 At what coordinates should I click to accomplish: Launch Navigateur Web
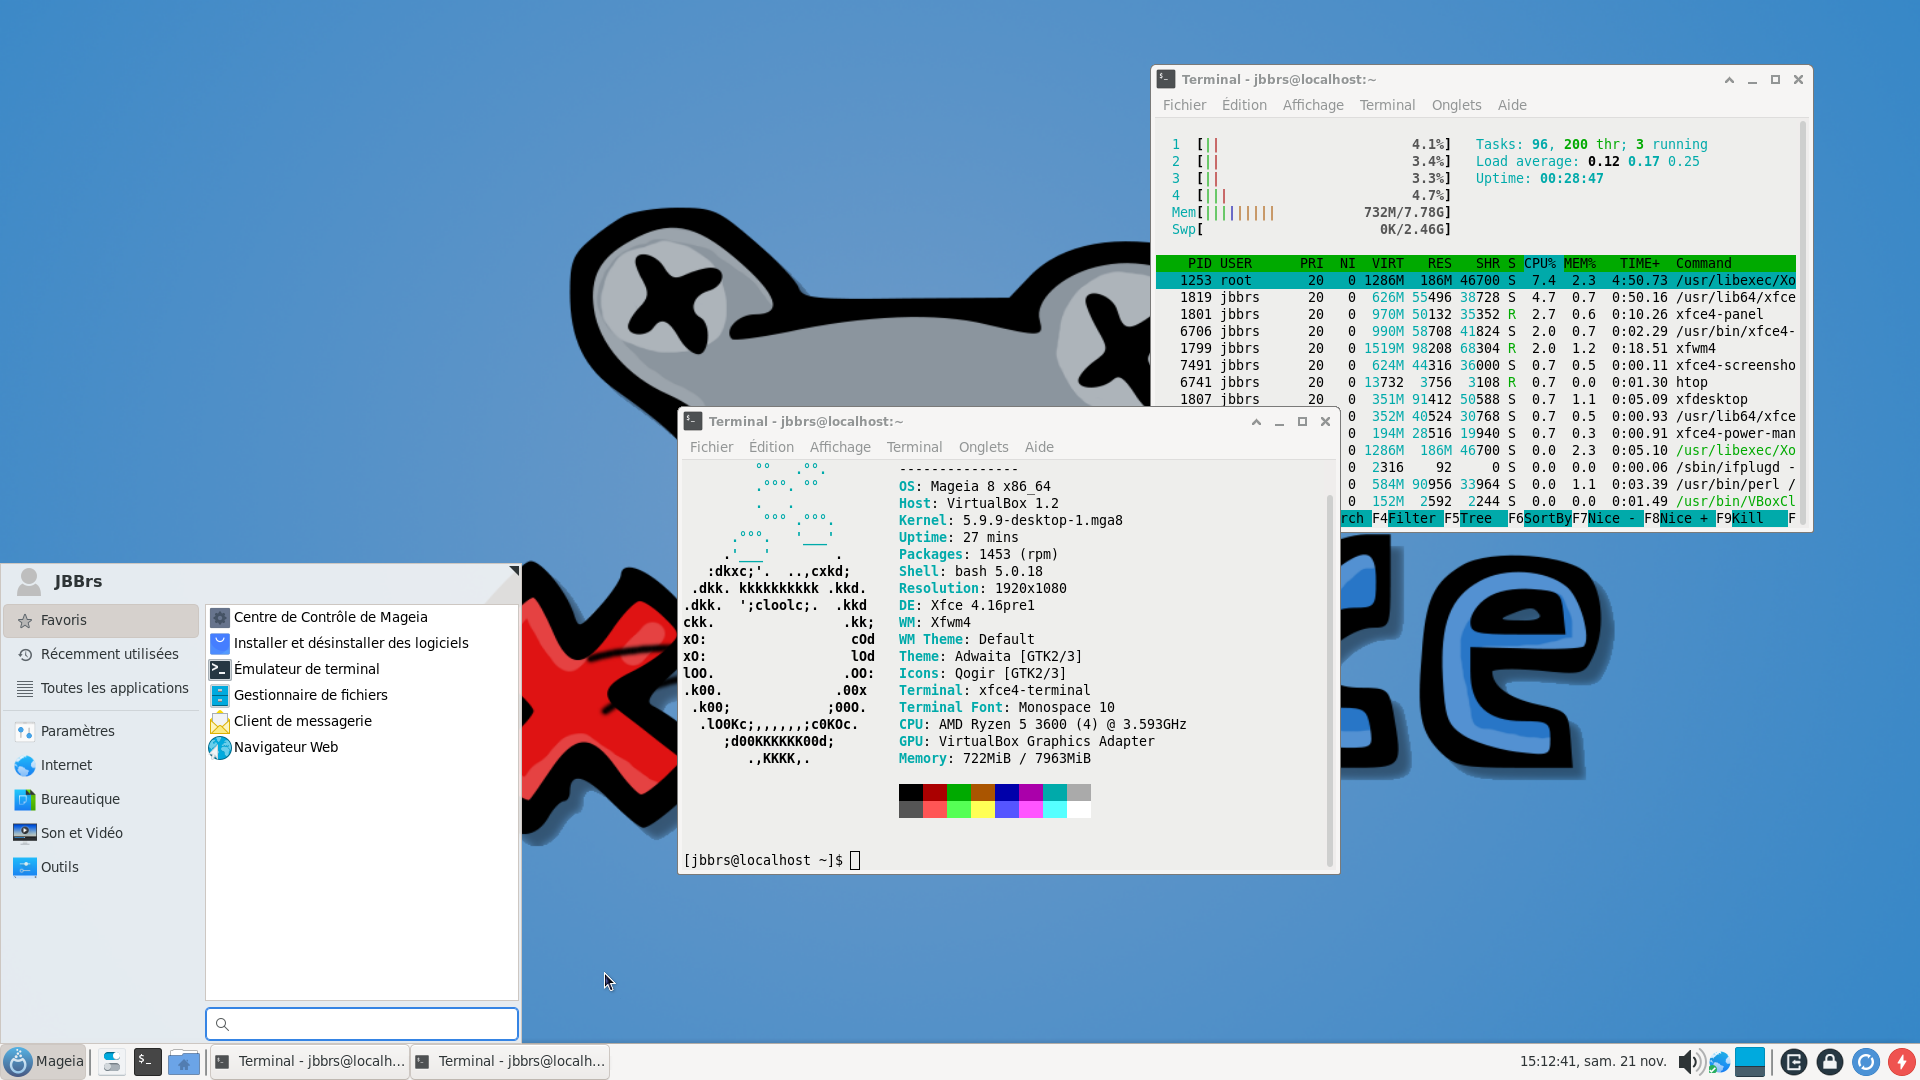coord(362,747)
